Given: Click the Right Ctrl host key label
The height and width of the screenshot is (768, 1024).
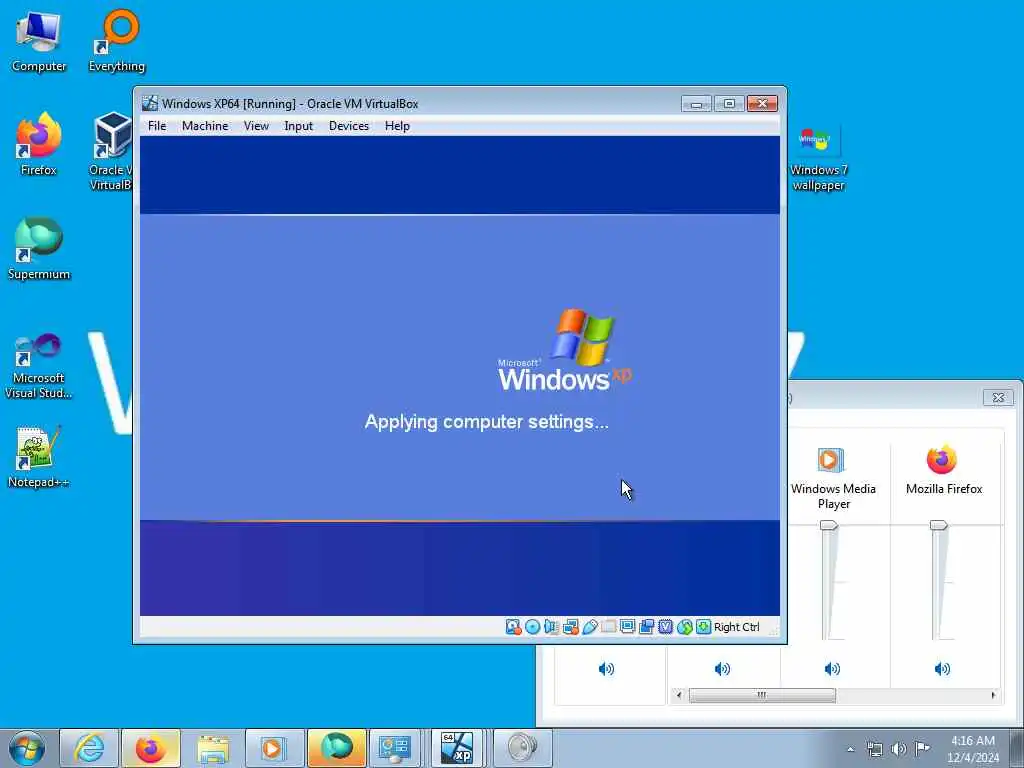Looking at the screenshot, I should (737, 627).
